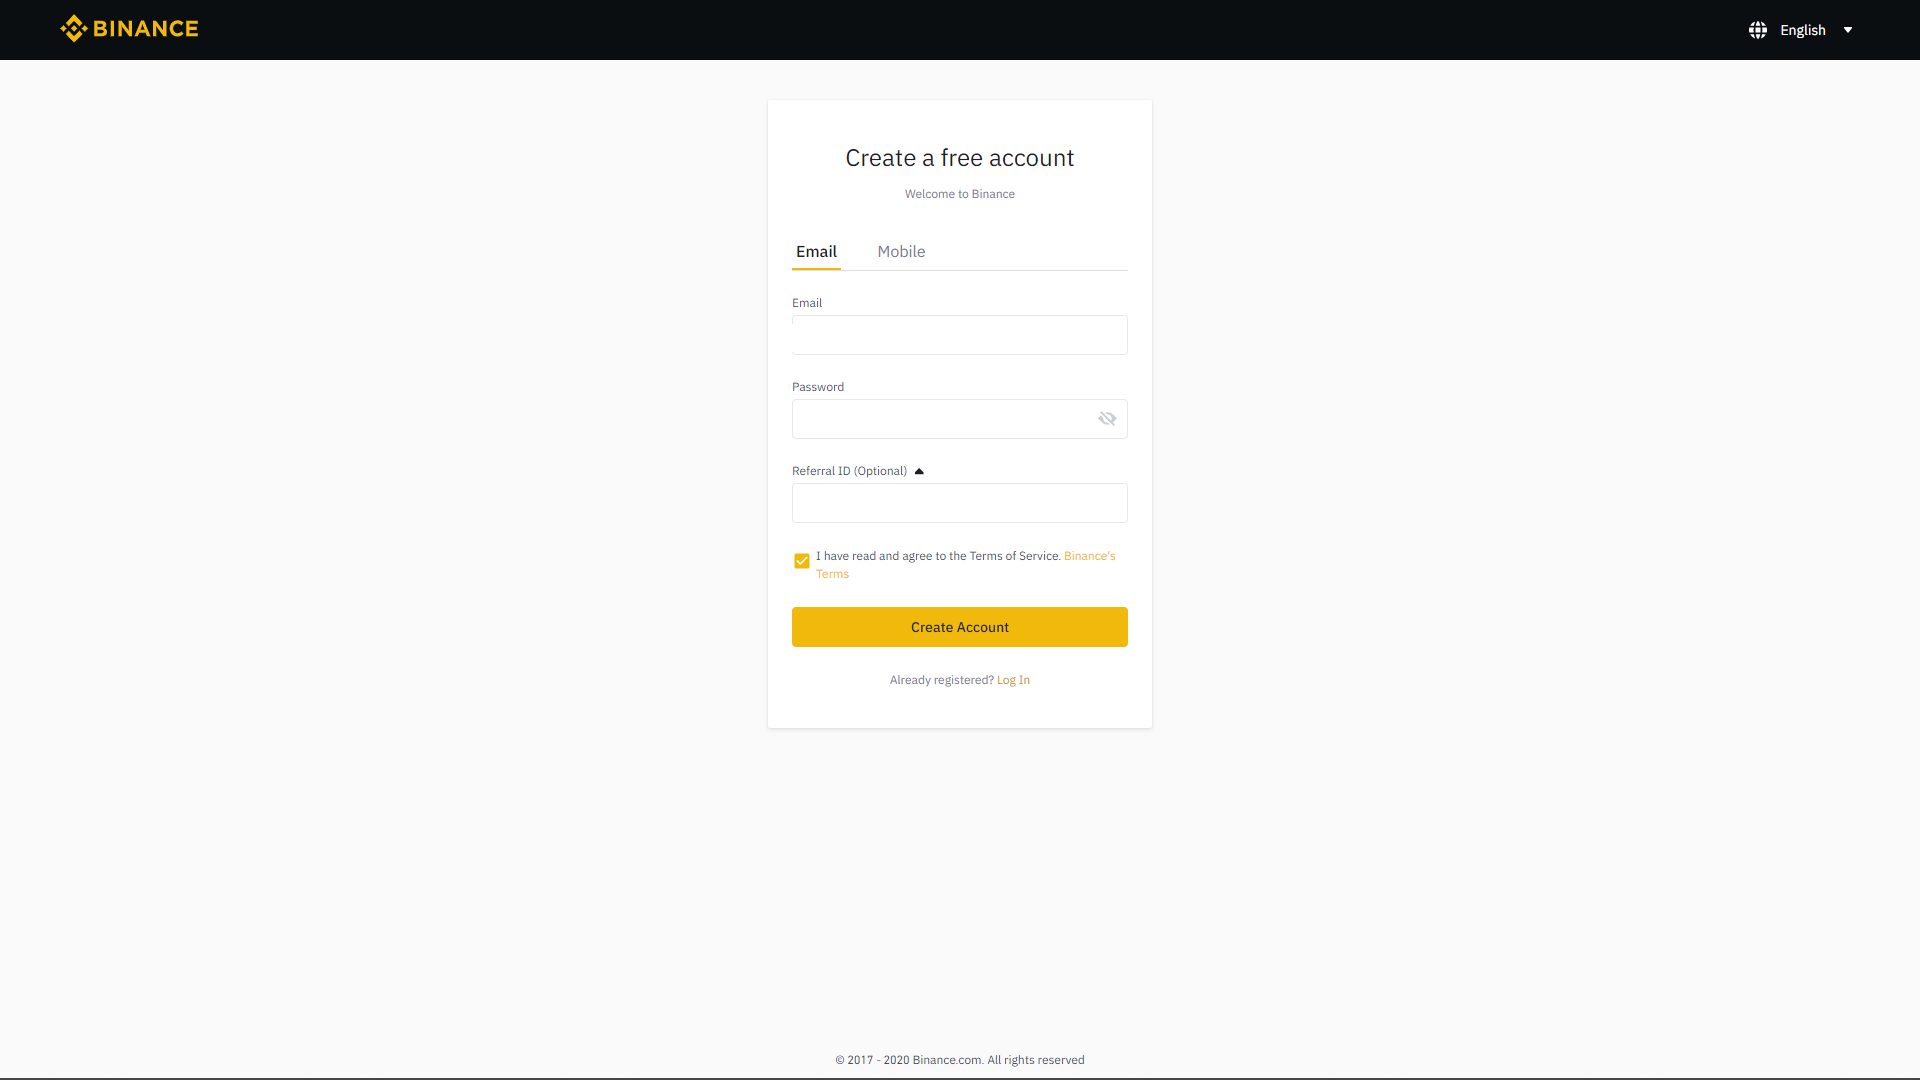
Task: Open the English language dropdown
Action: point(1802,30)
